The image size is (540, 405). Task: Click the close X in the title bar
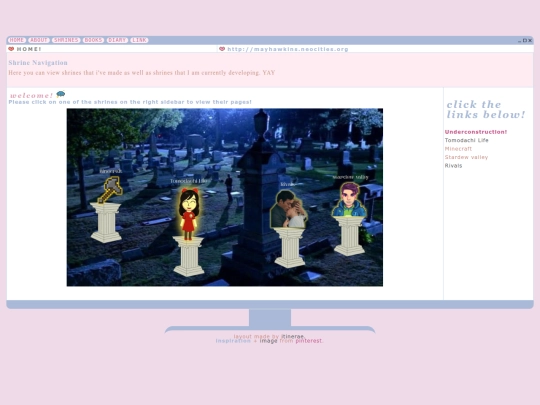(x=530, y=40)
